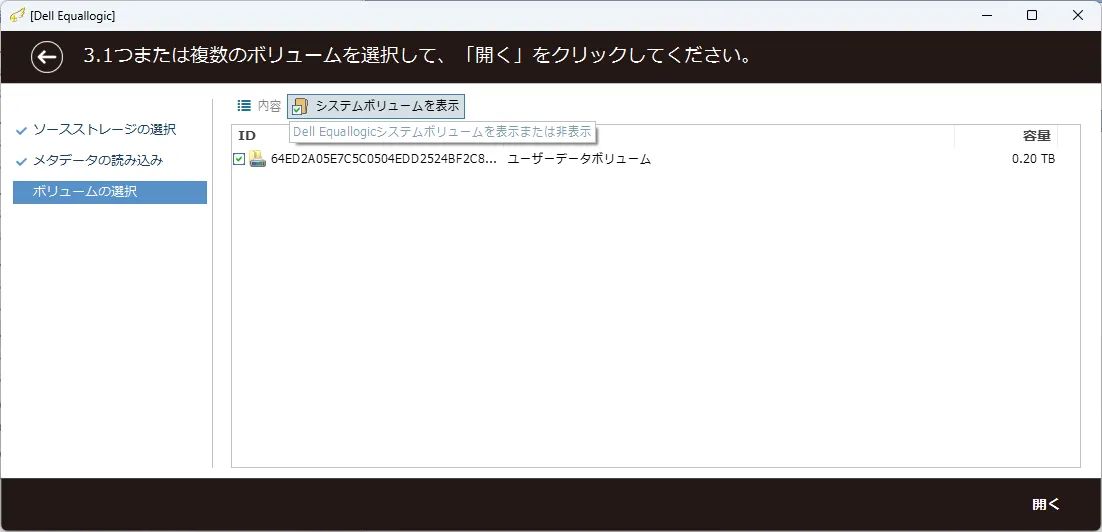The image size is (1102, 532).
Task: Click the 0.20 TB capacity value
Action: (1033, 160)
